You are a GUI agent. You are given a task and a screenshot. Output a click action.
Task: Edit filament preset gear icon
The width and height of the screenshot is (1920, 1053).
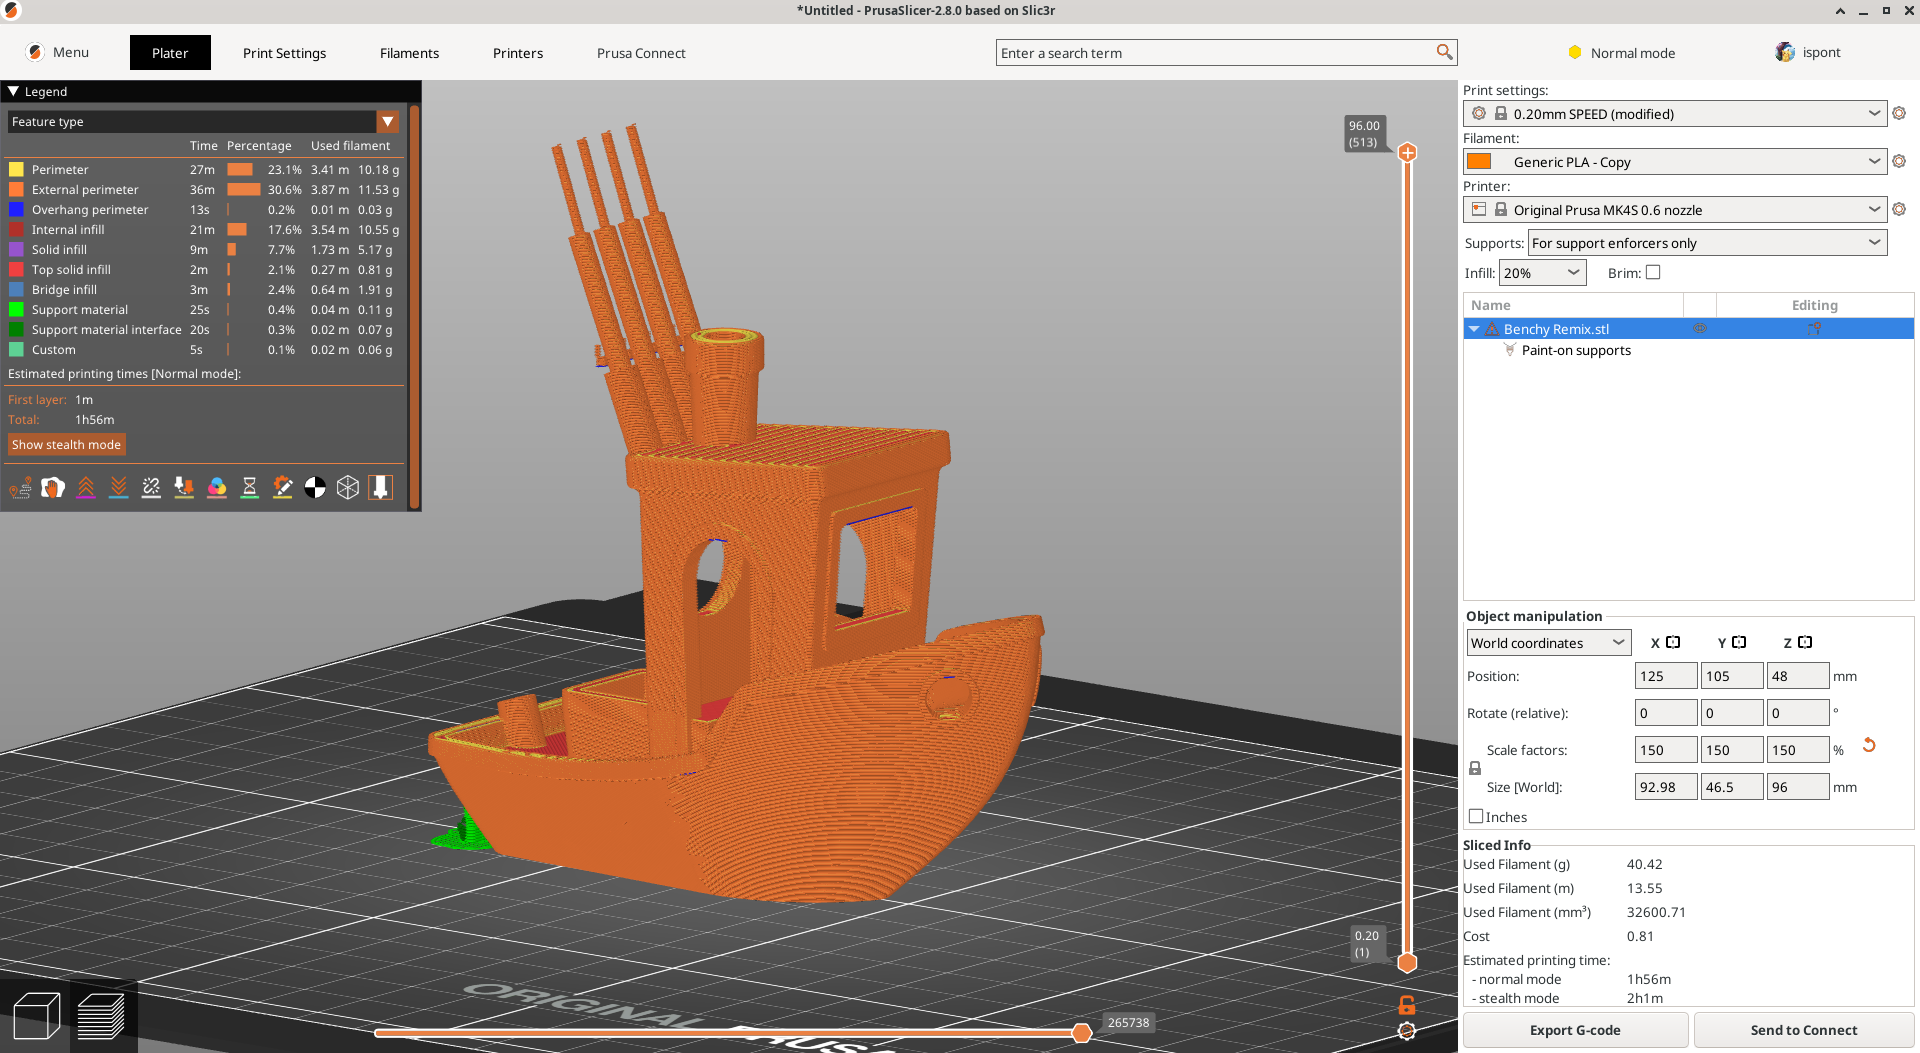tap(1899, 162)
